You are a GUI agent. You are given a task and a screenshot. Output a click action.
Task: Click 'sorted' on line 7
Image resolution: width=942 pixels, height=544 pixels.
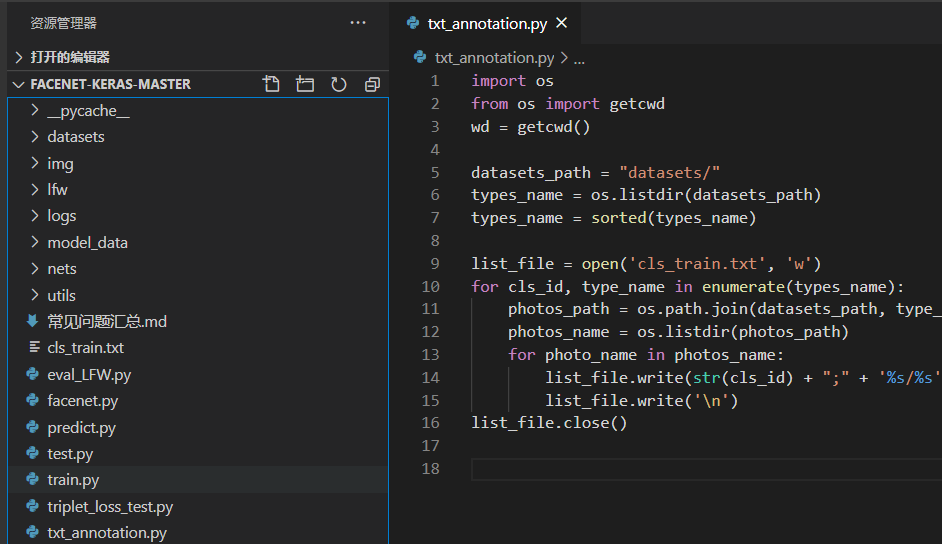(619, 218)
